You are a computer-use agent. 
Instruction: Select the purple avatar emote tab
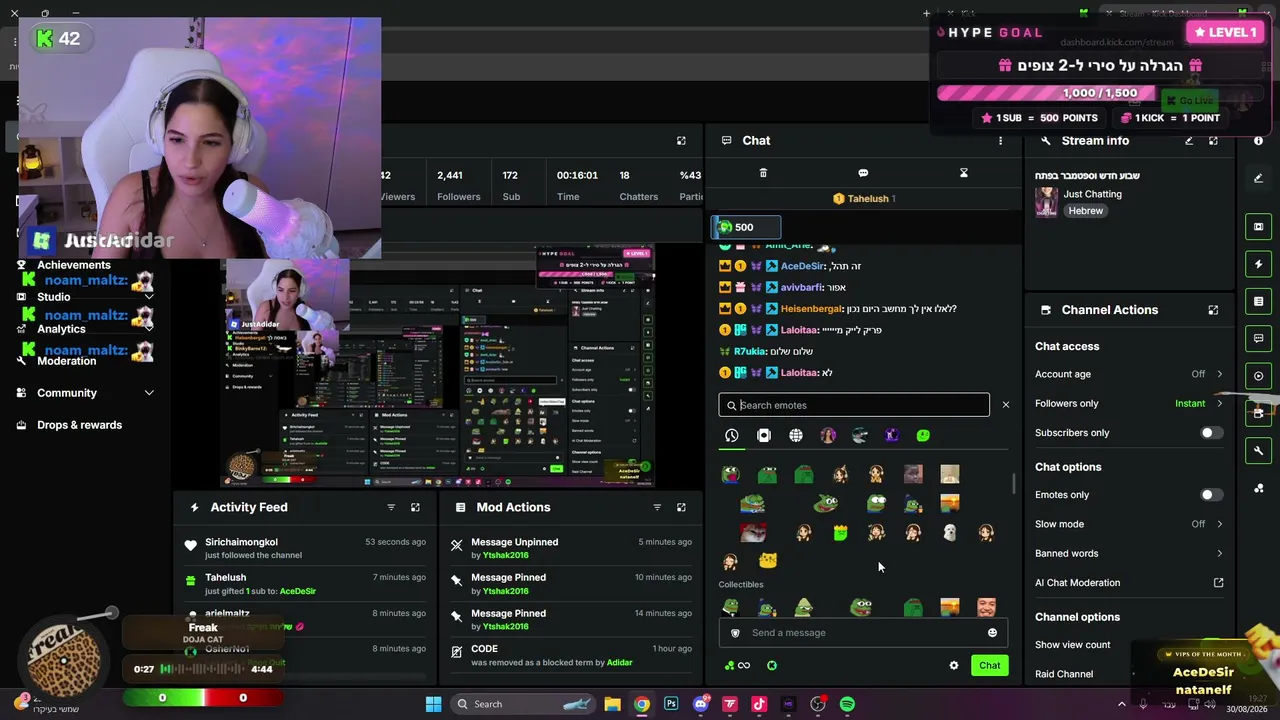pyautogui.click(x=891, y=436)
